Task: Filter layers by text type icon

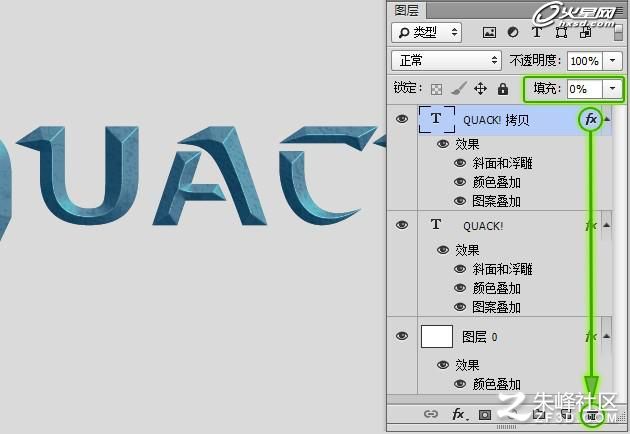Action: [x=537, y=32]
